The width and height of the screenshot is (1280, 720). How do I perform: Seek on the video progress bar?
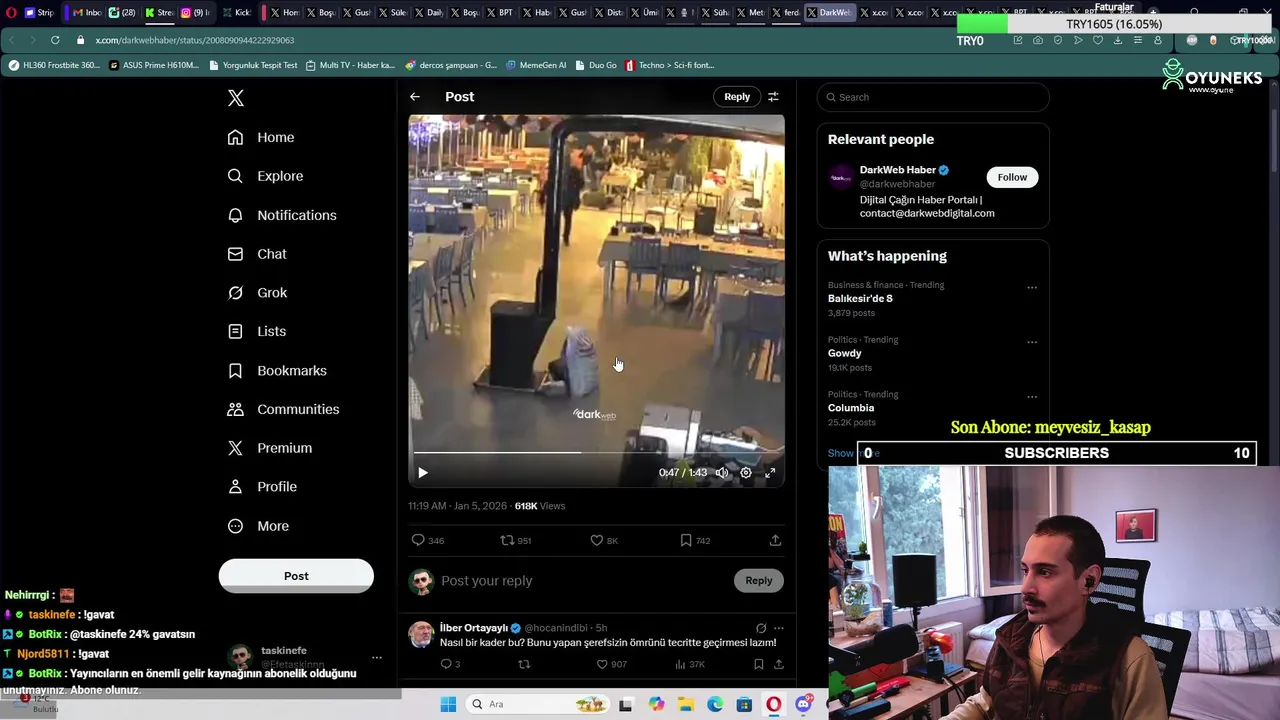point(596,453)
